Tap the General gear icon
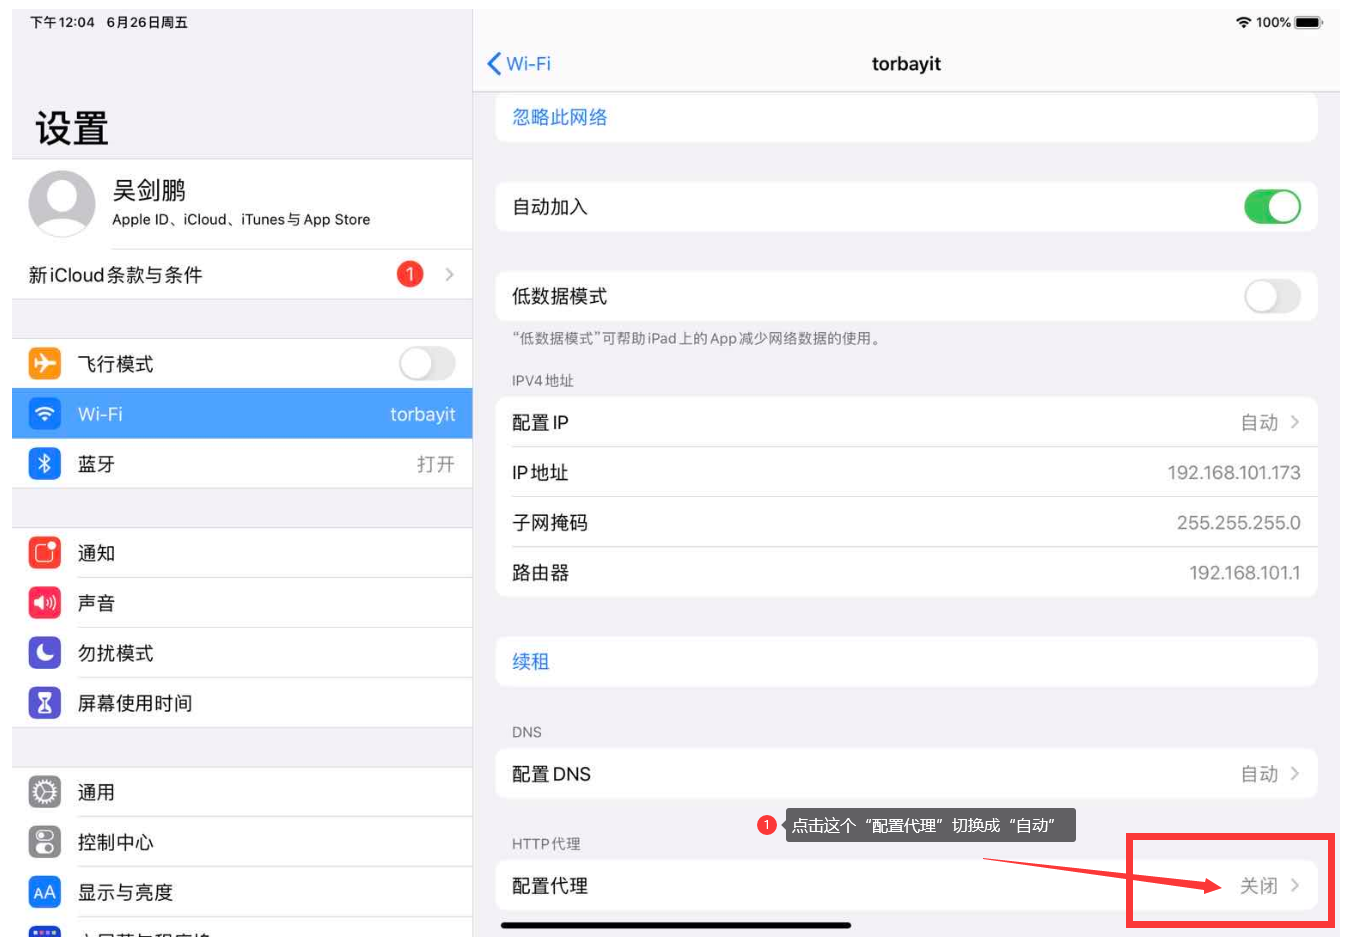1361x937 pixels. coord(45,792)
